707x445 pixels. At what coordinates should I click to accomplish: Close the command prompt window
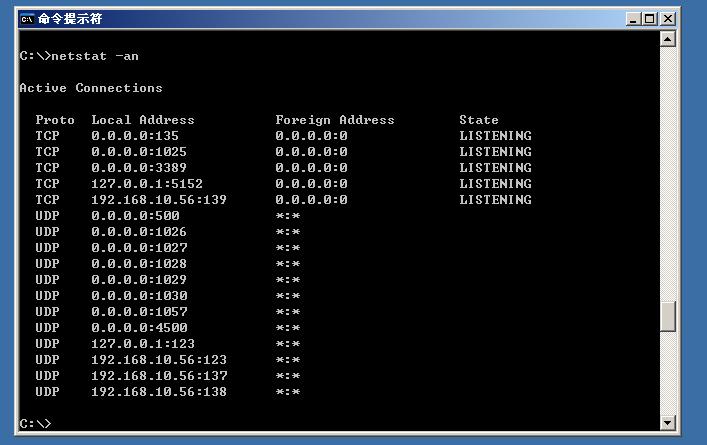point(668,19)
